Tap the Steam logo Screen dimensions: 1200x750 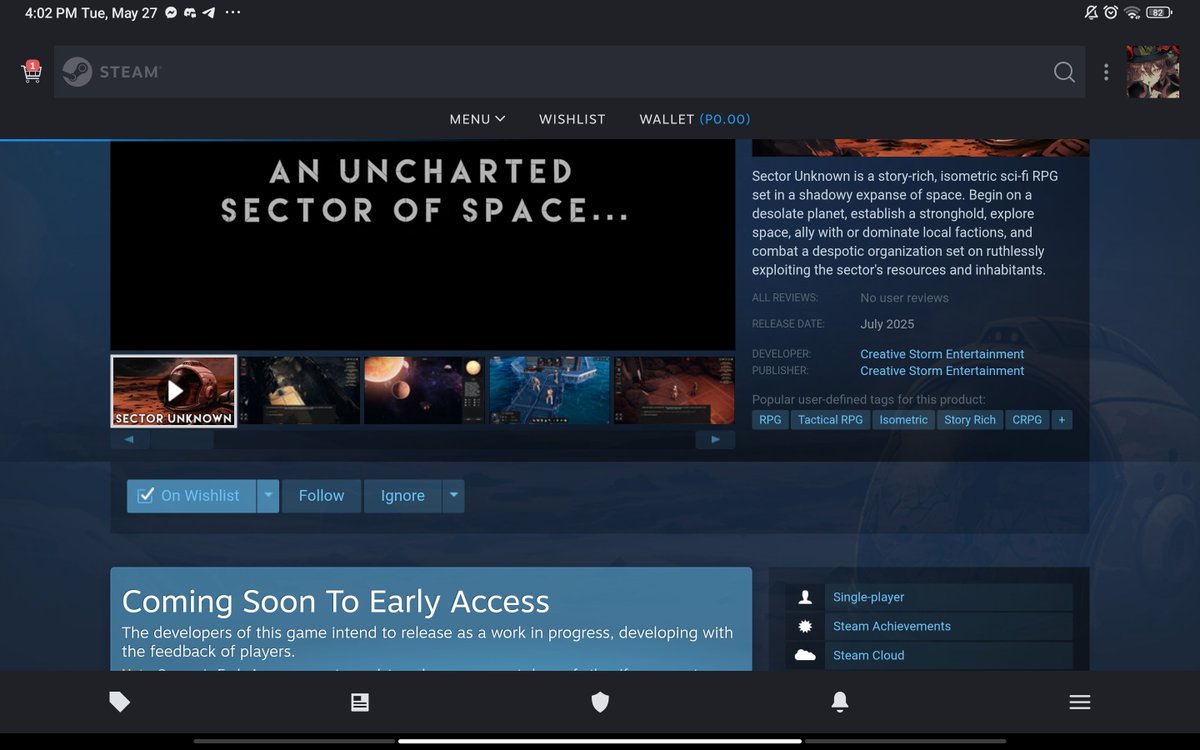coord(111,72)
